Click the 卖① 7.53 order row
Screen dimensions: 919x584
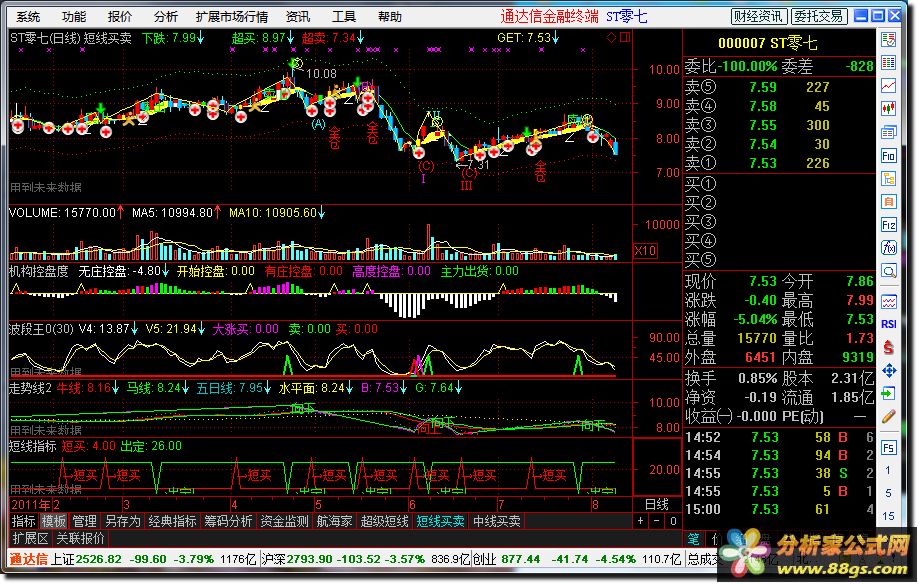(x=778, y=163)
